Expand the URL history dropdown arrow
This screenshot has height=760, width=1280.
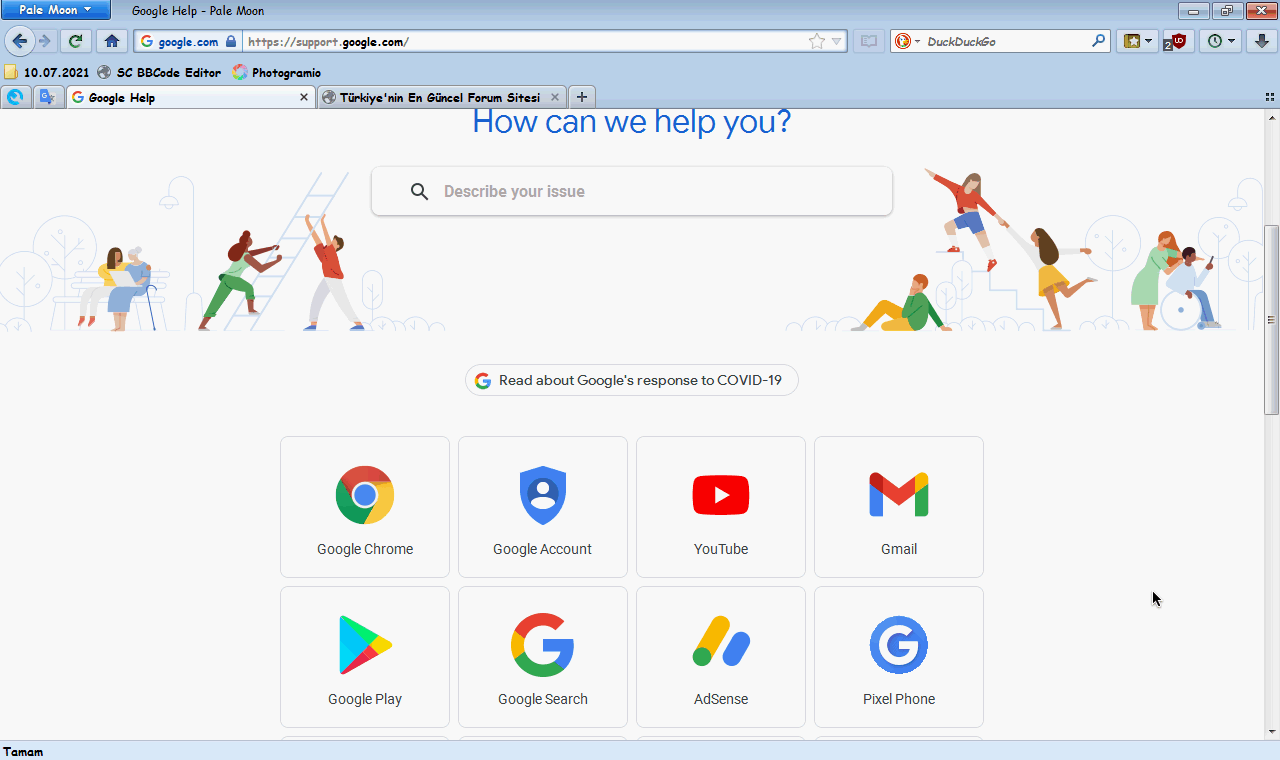(x=836, y=41)
